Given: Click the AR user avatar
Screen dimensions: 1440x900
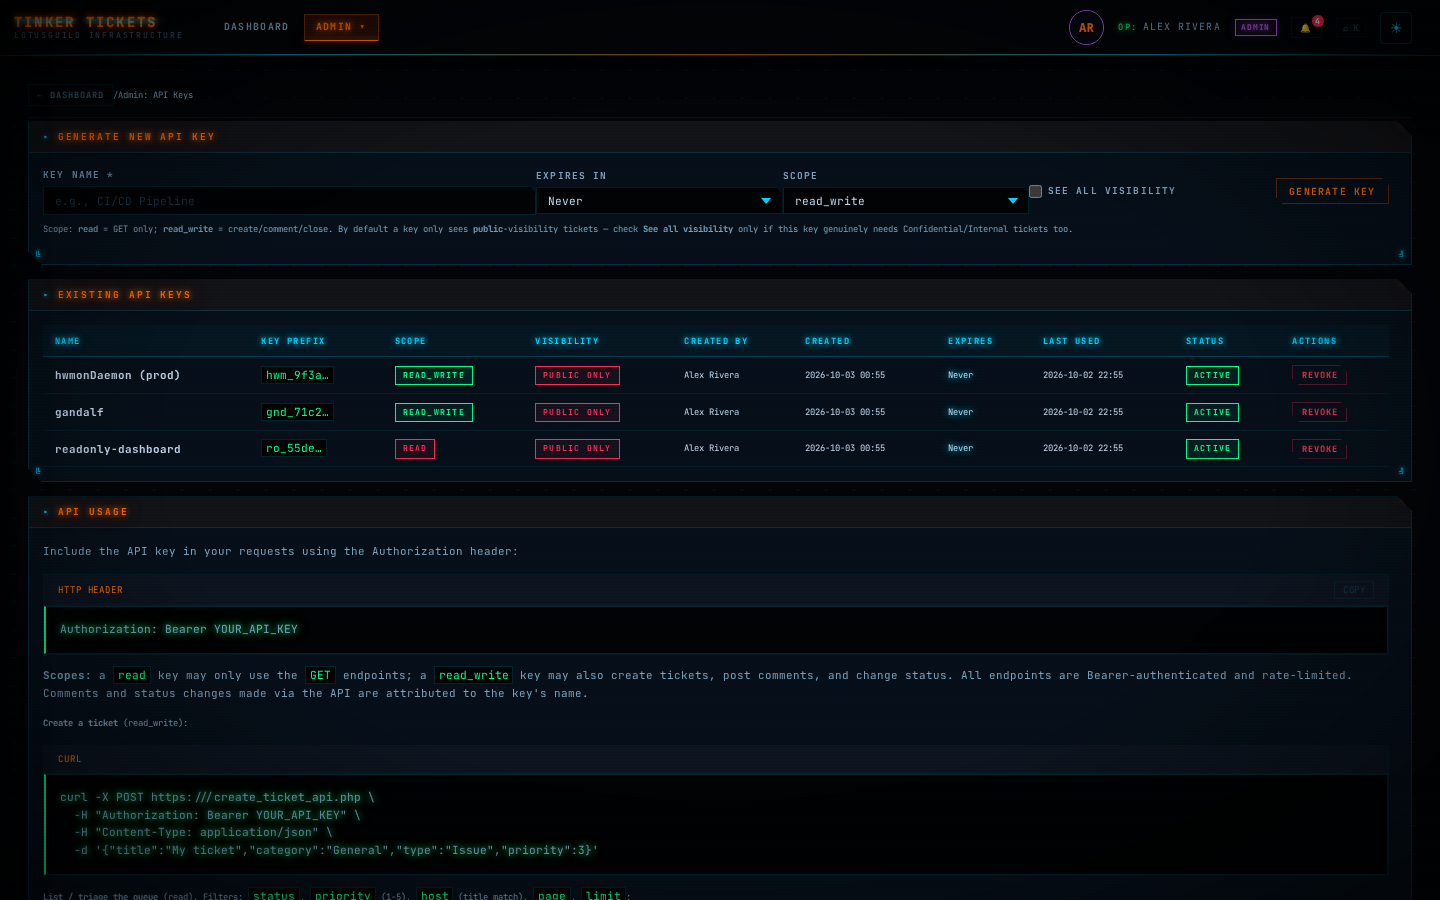Looking at the screenshot, I should (x=1086, y=28).
